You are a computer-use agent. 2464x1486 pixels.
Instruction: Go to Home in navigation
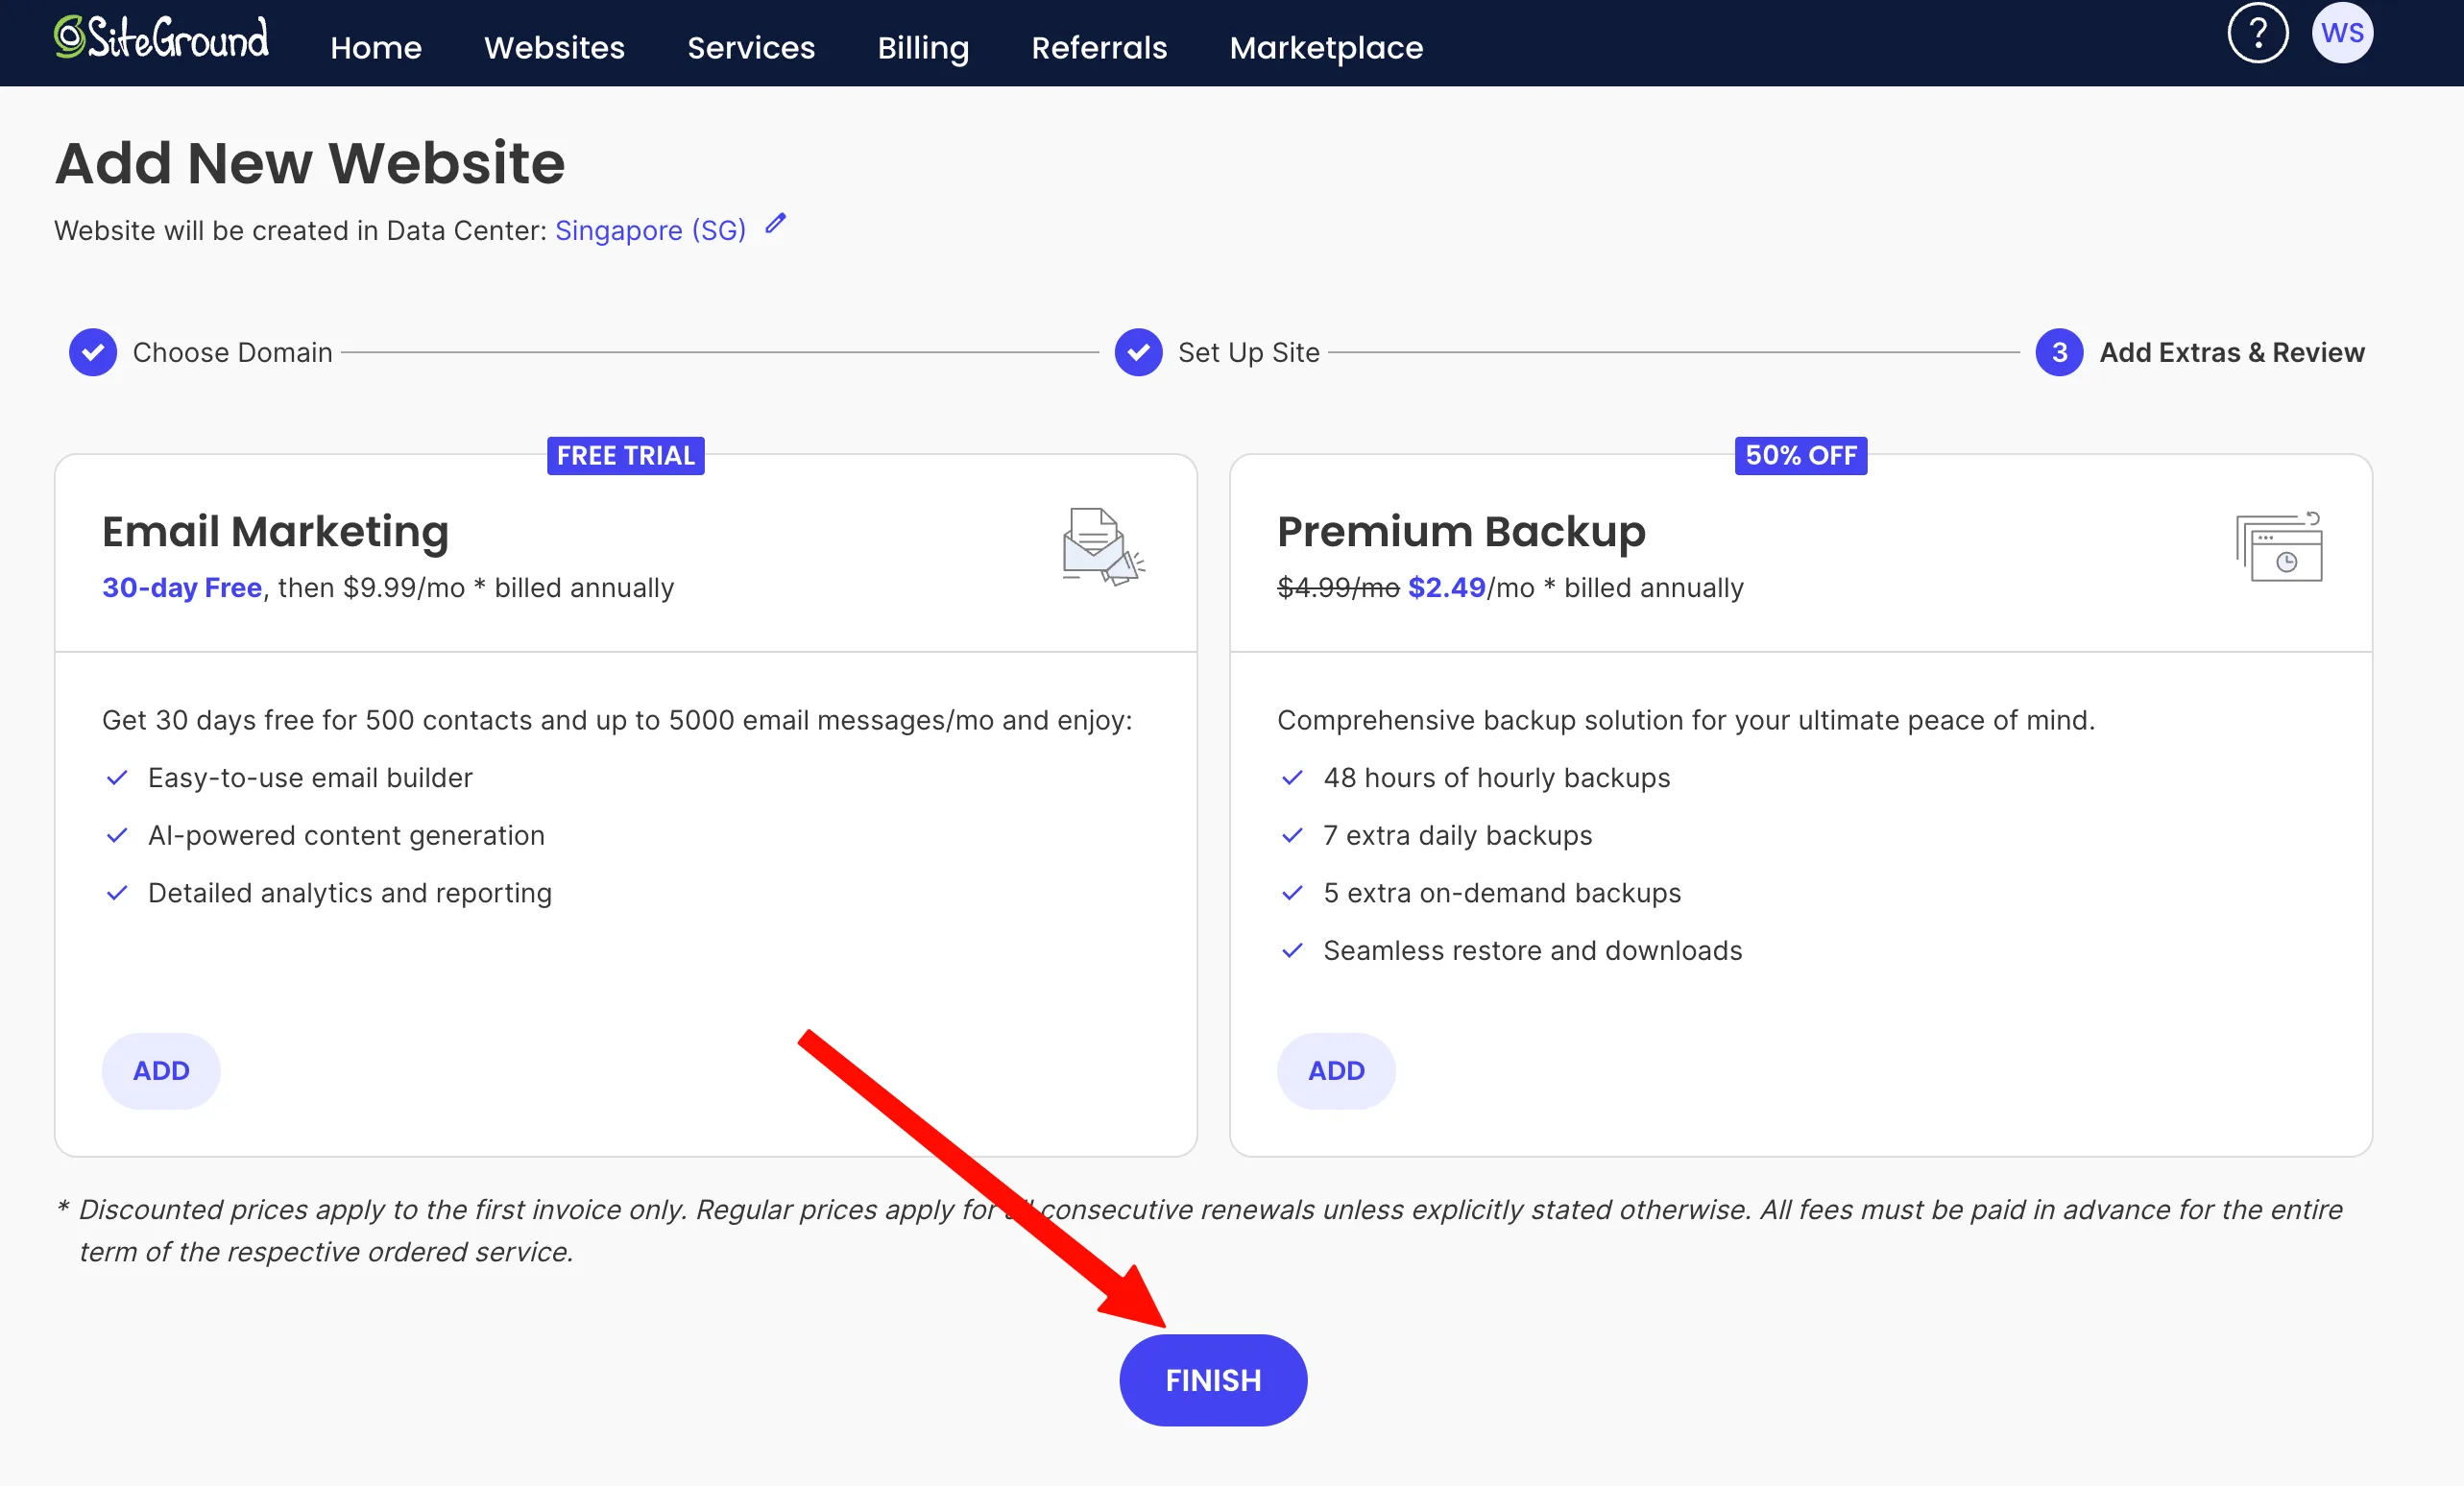click(x=376, y=47)
